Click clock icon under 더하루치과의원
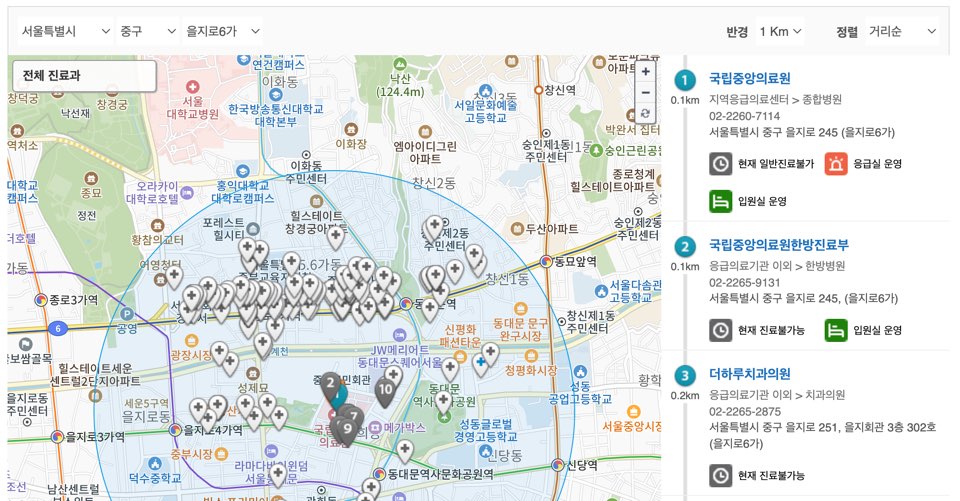Image resolution: width=960 pixels, height=501 pixels. (x=721, y=475)
